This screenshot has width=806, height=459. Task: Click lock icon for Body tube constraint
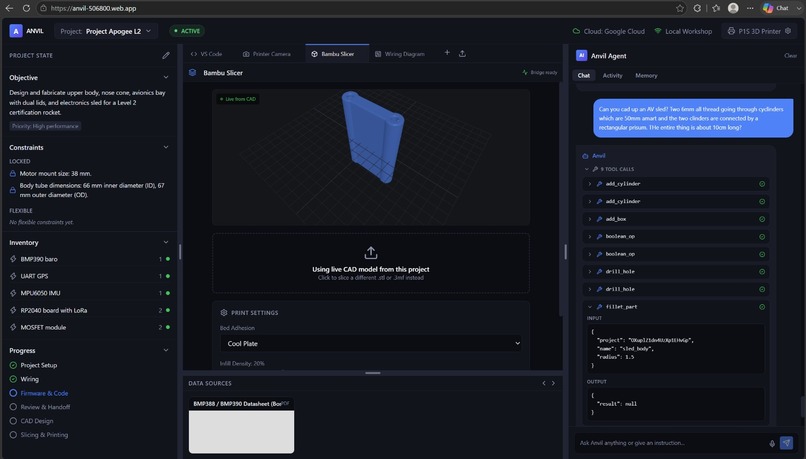(13, 190)
